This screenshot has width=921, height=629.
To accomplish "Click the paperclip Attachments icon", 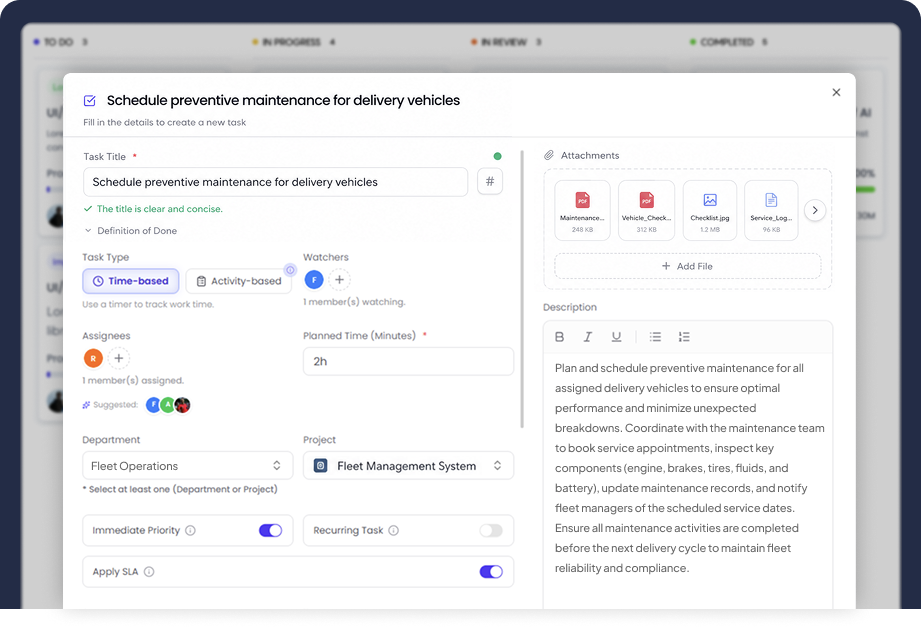I will point(549,155).
